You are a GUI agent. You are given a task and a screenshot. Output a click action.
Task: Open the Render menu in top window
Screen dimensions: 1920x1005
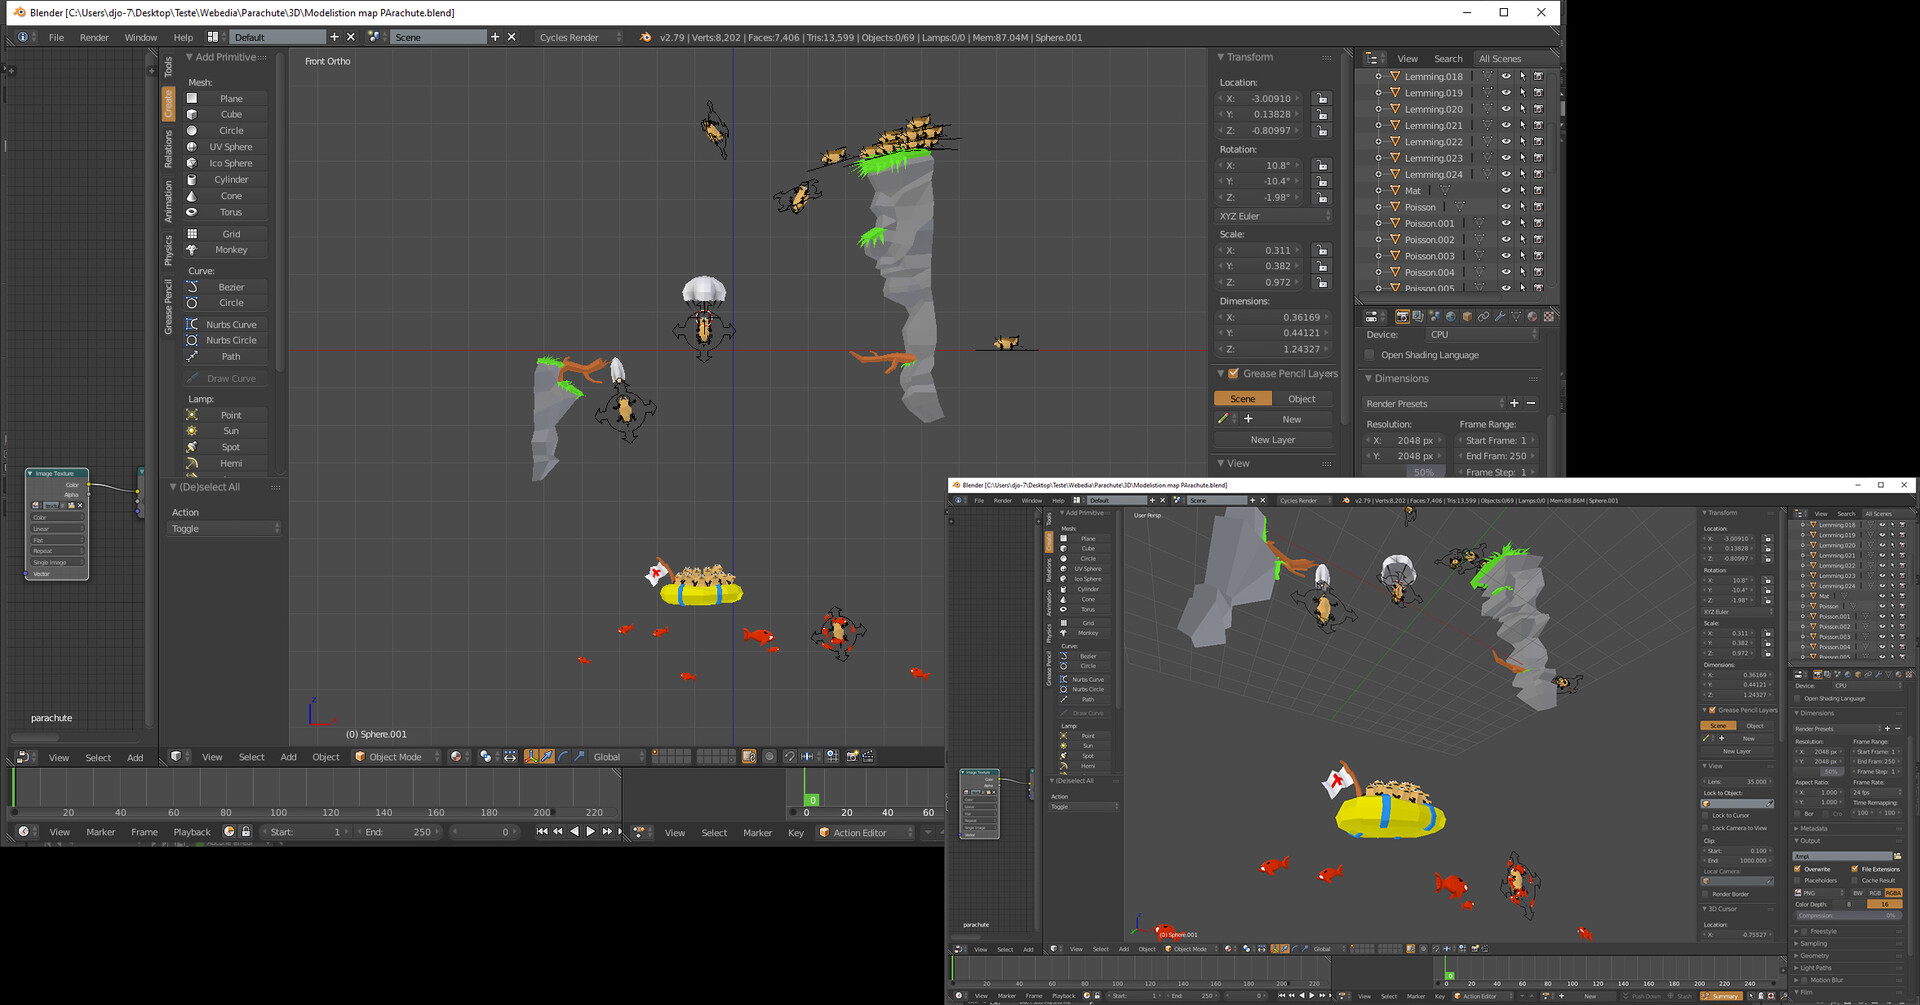(94, 37)
